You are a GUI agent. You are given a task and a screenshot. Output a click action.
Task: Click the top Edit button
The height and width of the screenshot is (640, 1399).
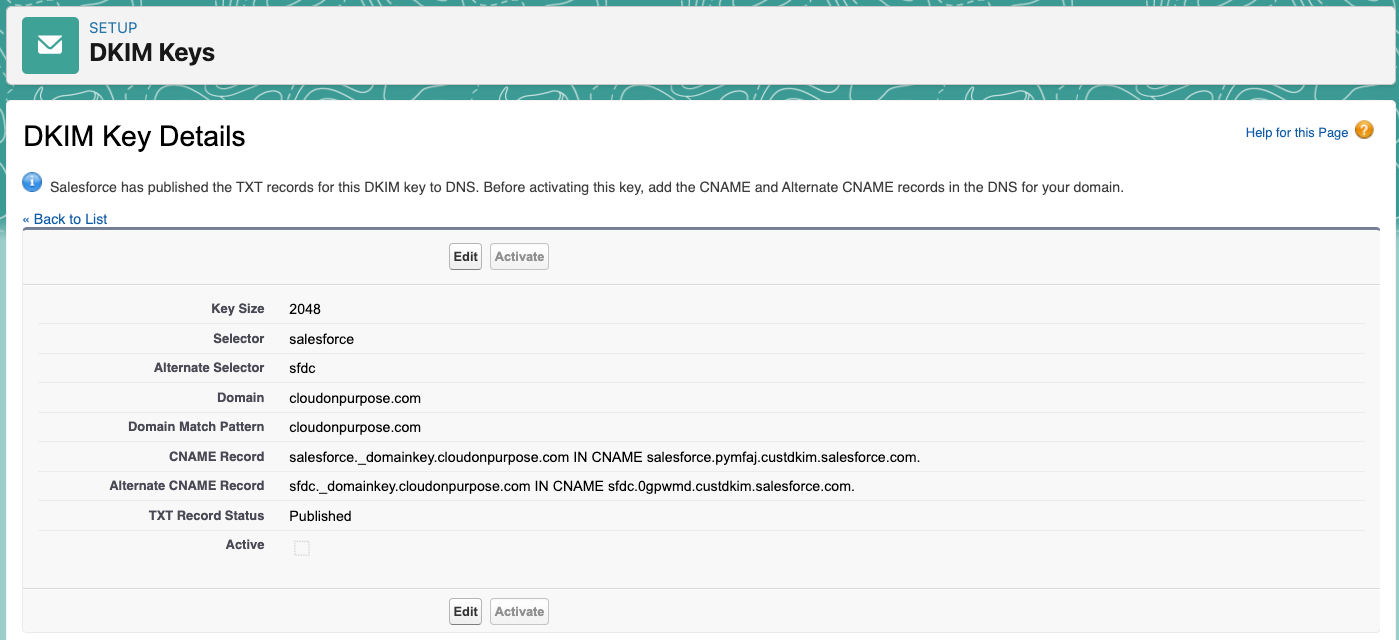click(x=464, y=256)
